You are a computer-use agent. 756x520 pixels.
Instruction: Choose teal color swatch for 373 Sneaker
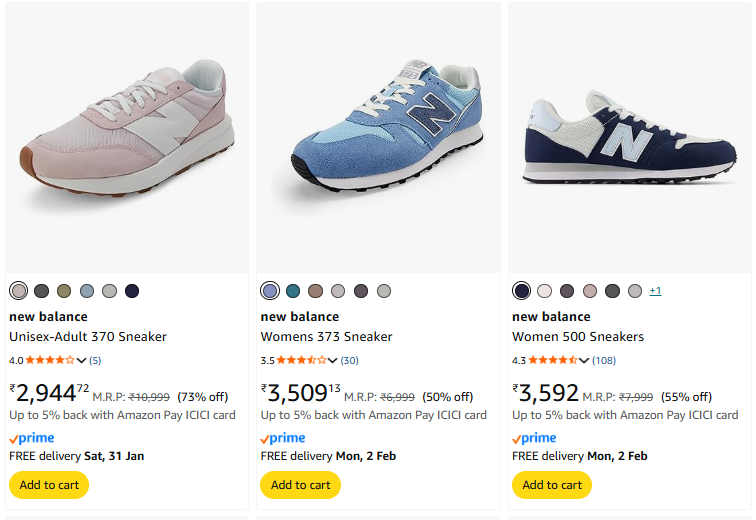(x=293, y=291)
